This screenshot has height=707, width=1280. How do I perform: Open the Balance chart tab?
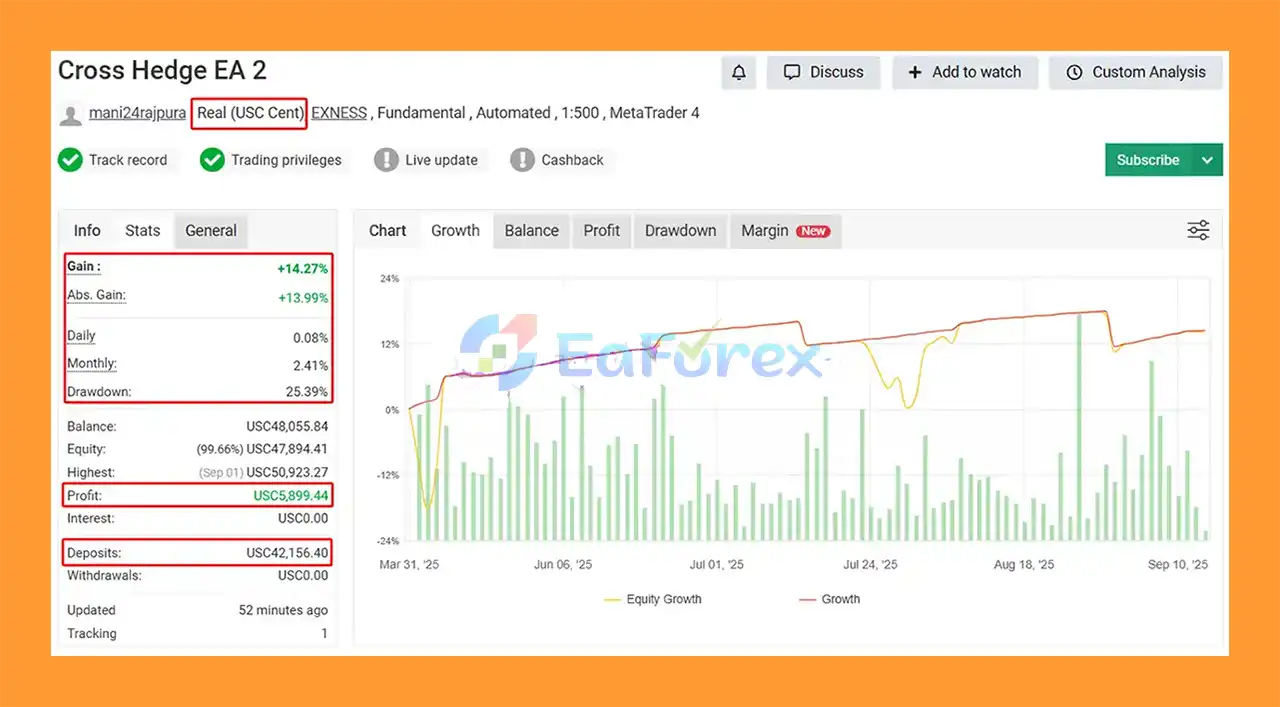531,230
